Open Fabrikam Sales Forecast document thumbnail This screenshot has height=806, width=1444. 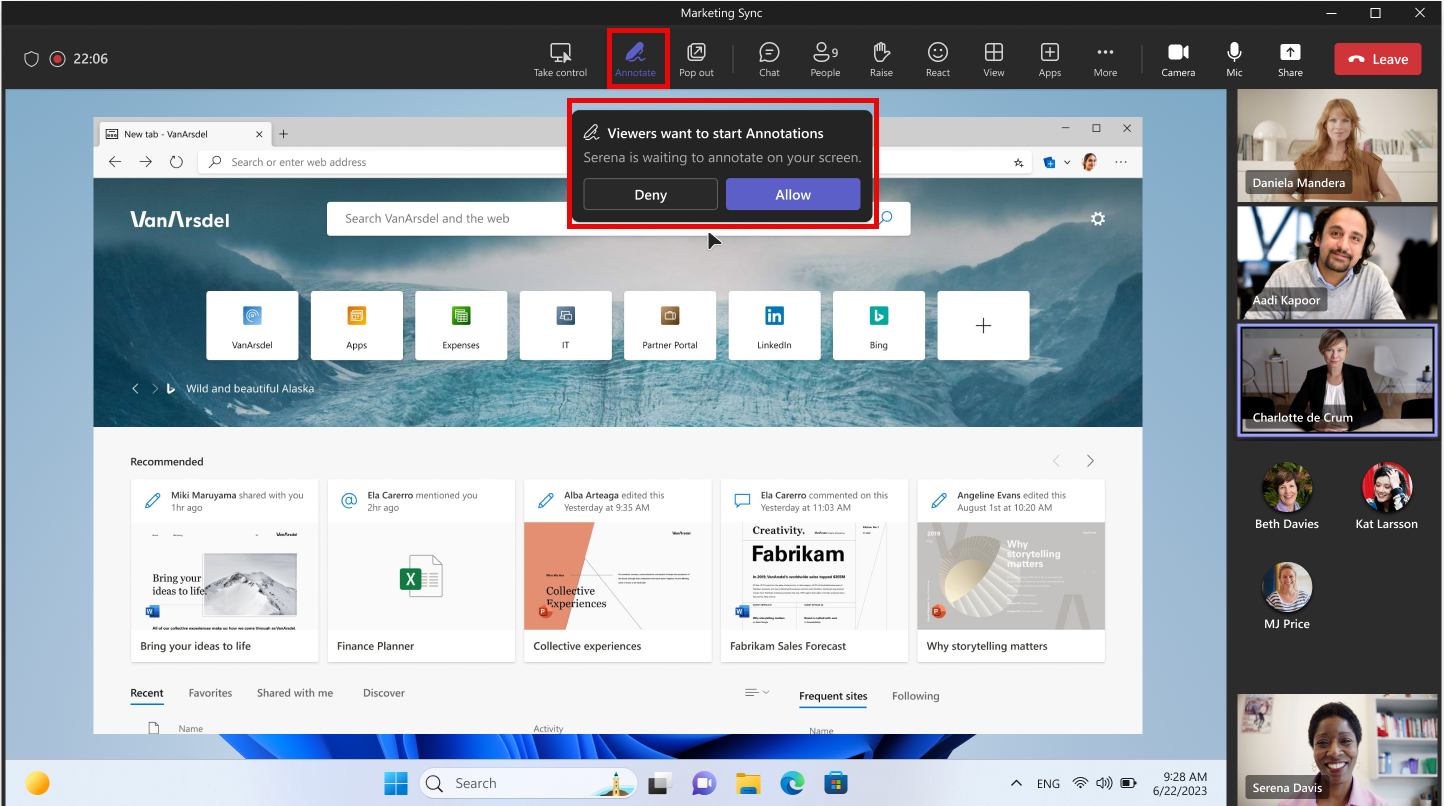click(x=814, y=576)
